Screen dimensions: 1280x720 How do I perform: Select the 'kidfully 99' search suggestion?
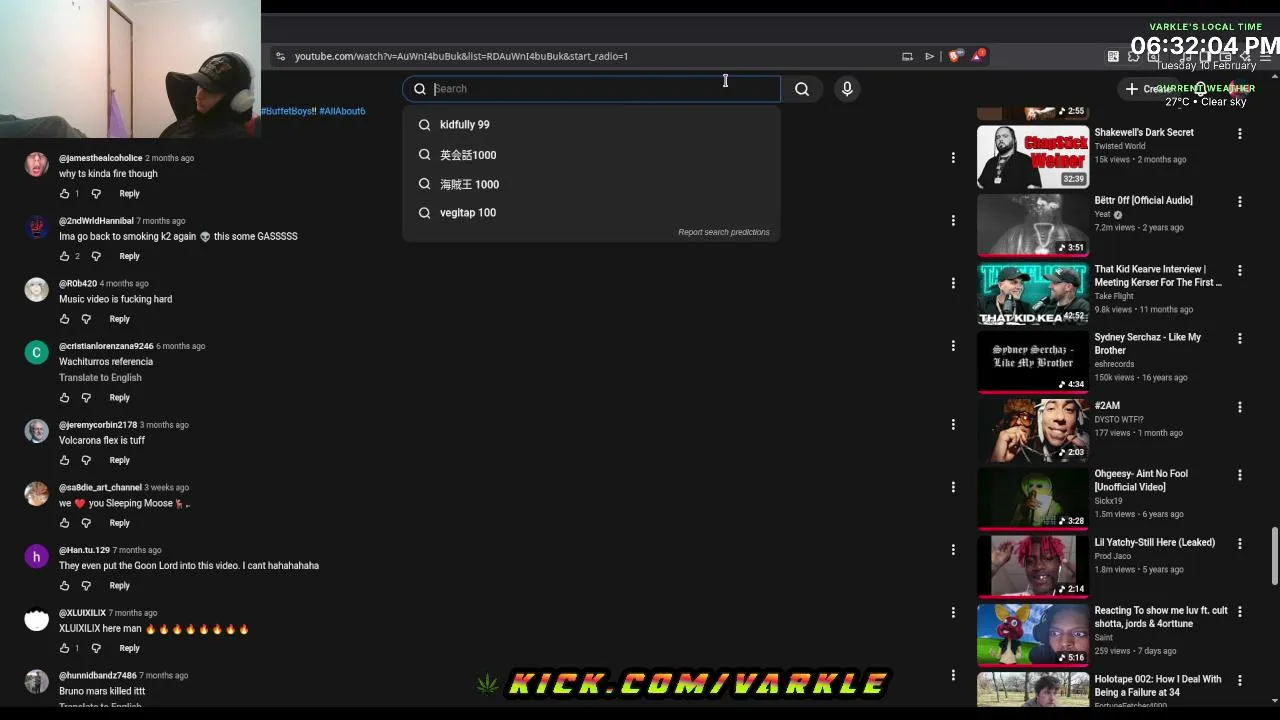click(x=591, y=125)
